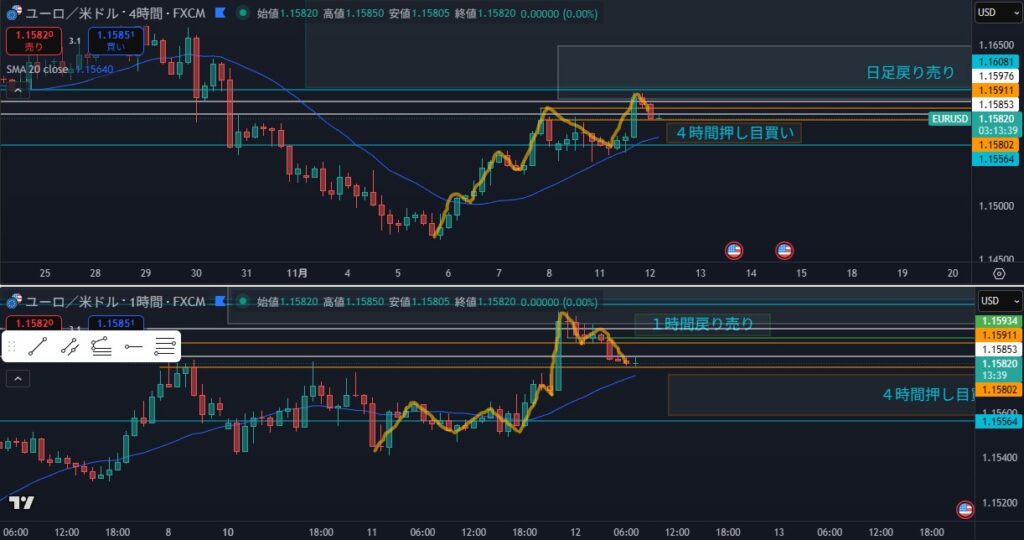Screen dimensions: 1024x540
Task: Click the red 売り sell button at 1.15820
Action: tap(34, 40)
